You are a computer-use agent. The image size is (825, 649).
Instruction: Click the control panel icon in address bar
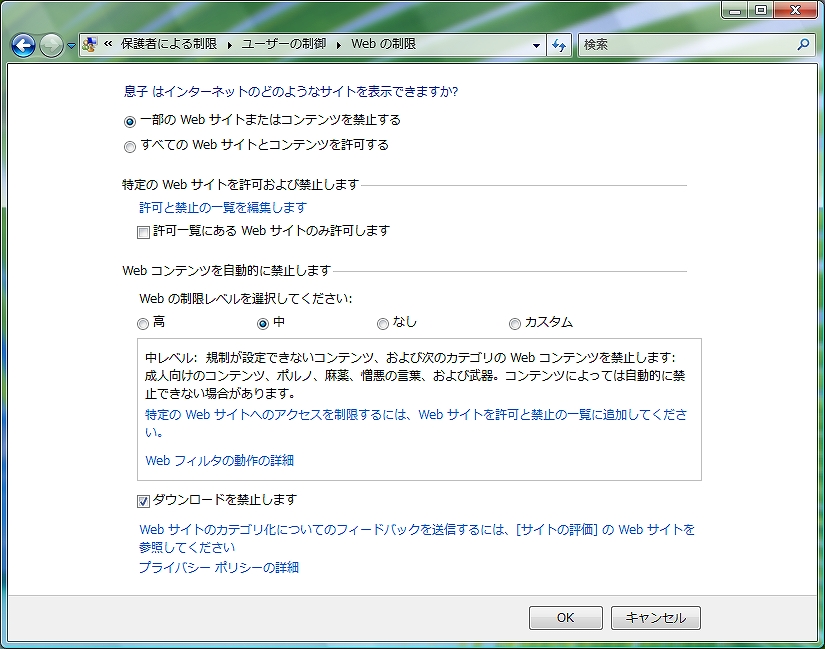pos(90,45)
